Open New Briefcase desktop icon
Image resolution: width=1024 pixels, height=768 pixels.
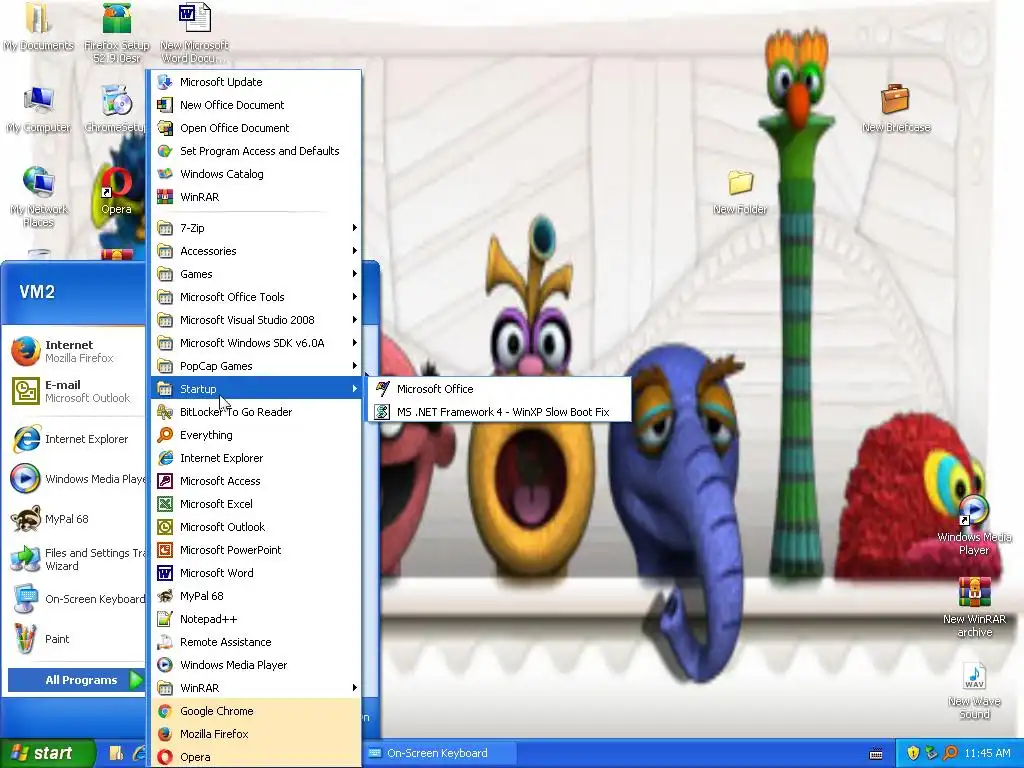(x=895, y=108)
